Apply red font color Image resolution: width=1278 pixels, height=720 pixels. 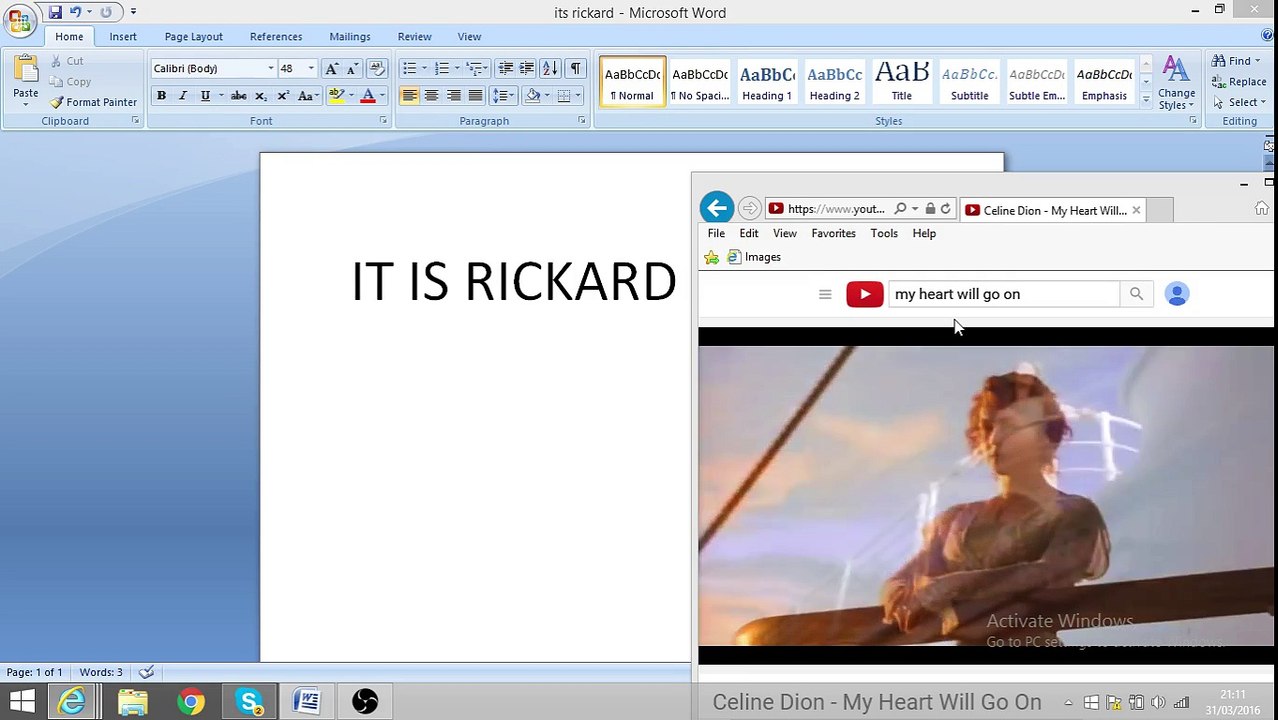coord(368,96)
